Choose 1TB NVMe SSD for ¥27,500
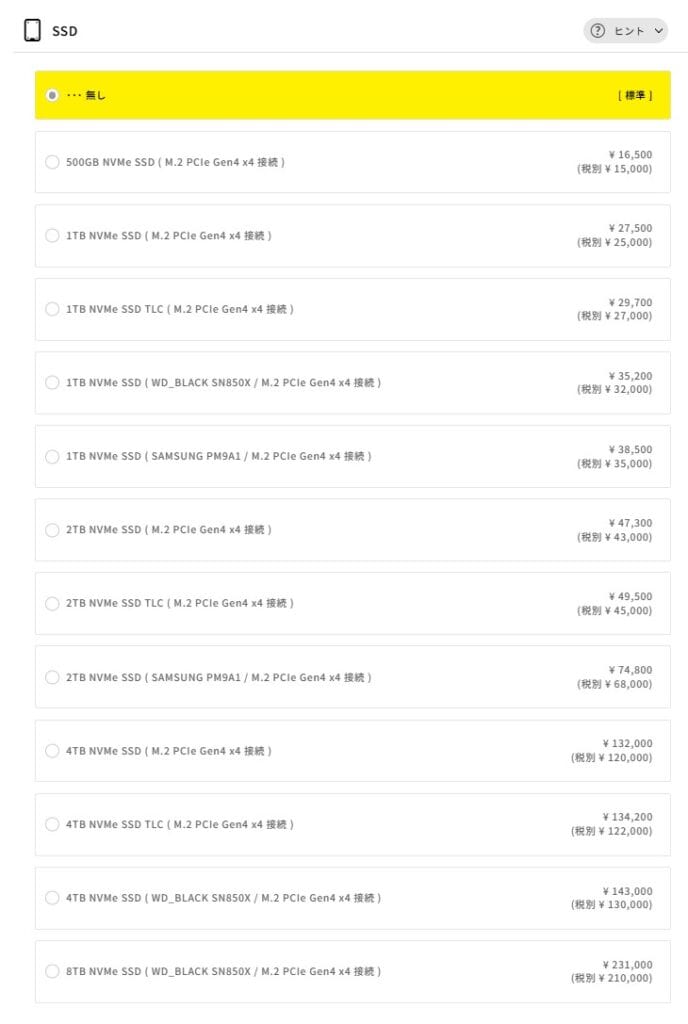 52,235
